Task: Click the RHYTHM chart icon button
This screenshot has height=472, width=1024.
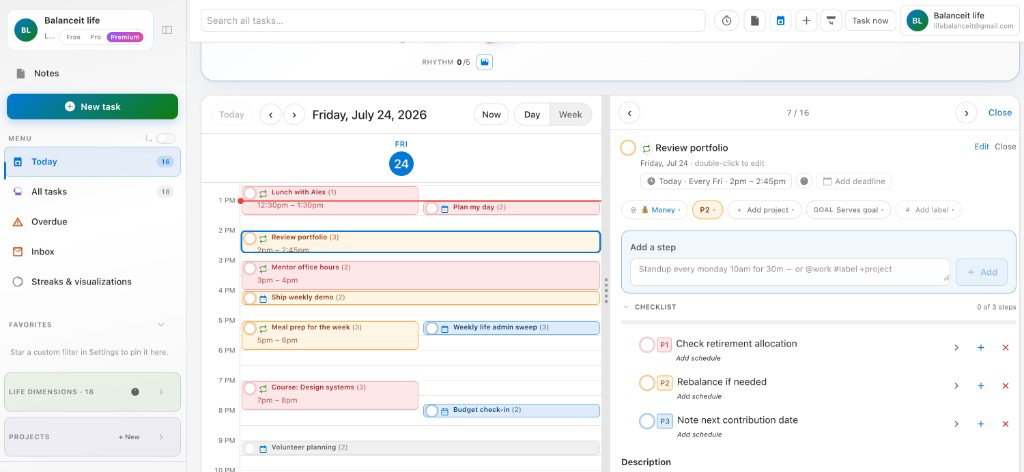Action: click(484, 62)
